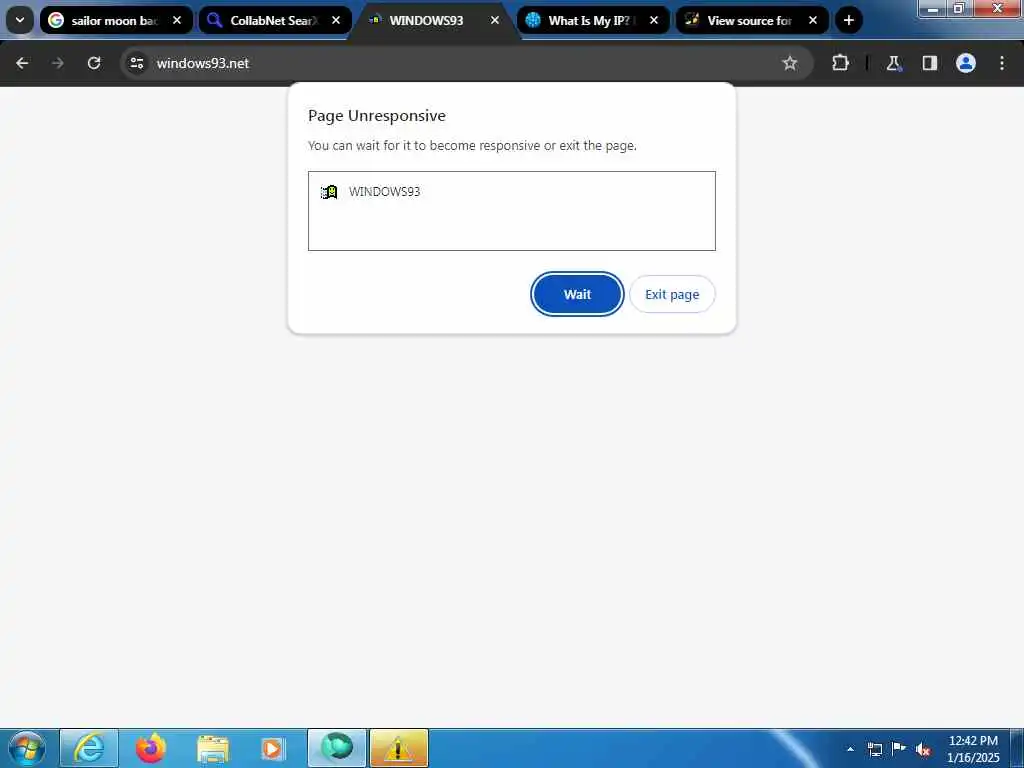
Task: Close the CollabNet Search tab
Action: 336,20
